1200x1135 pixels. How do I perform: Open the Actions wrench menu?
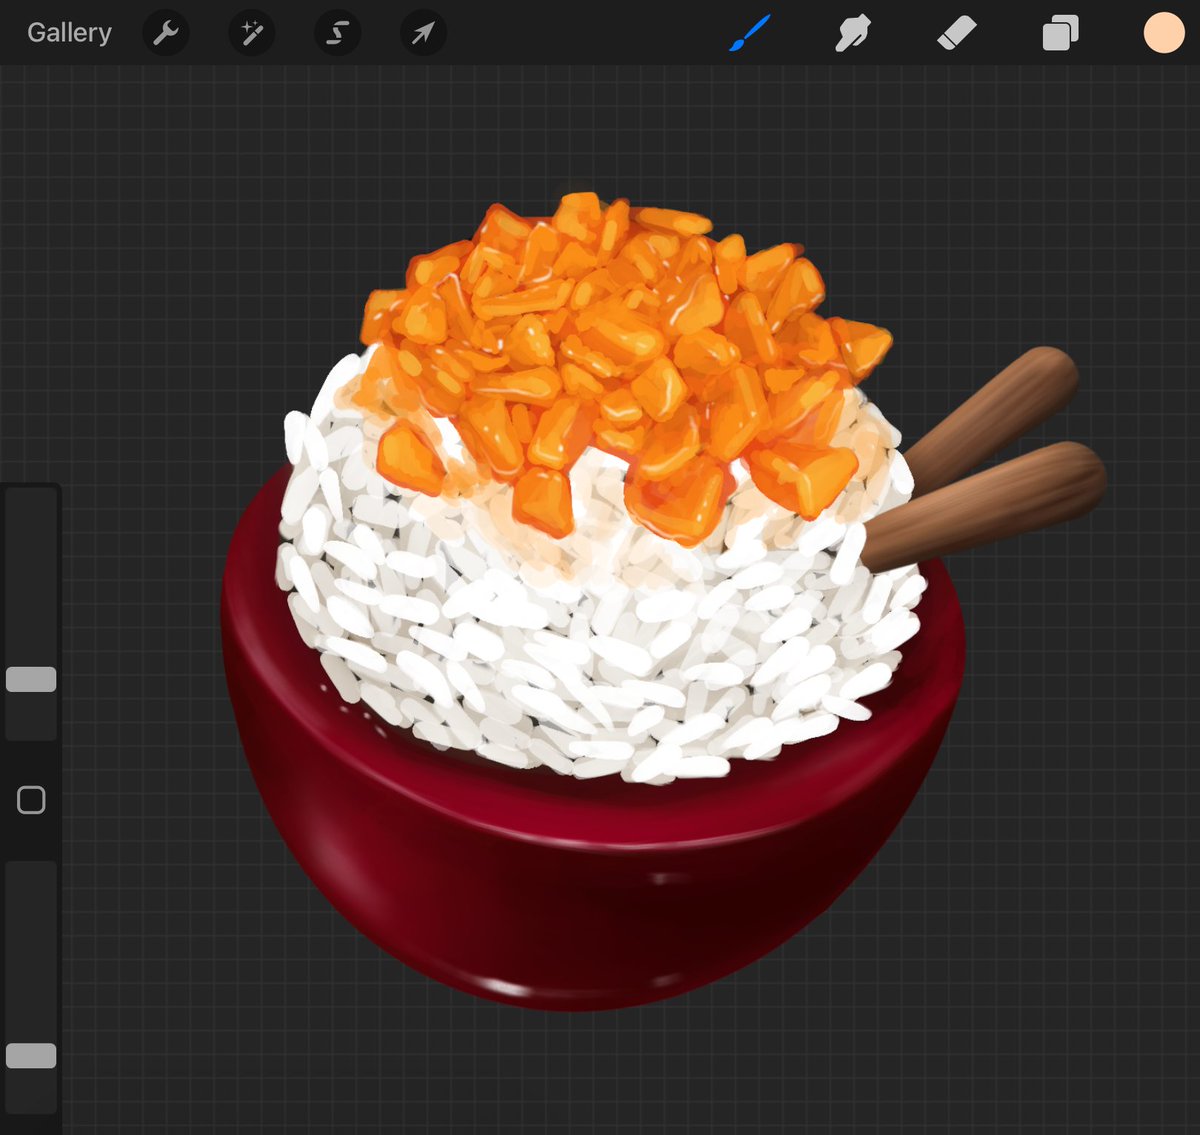166,33
